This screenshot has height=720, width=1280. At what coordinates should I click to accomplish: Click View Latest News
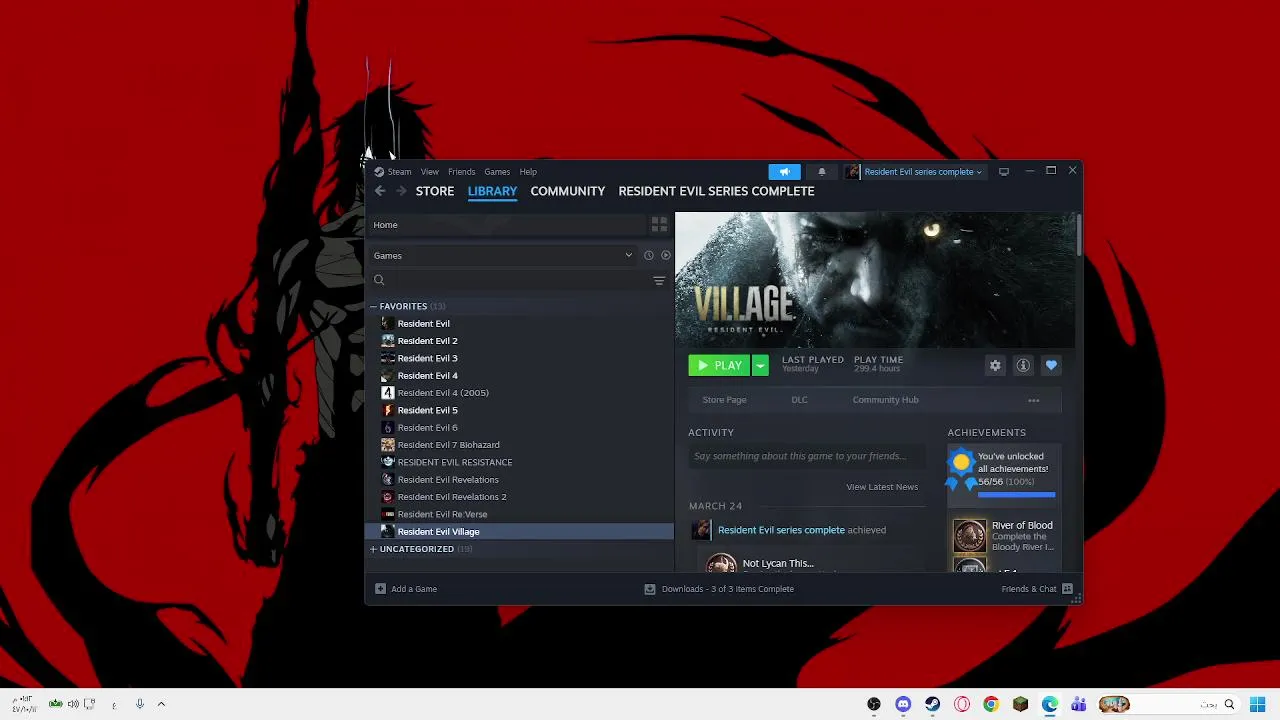coord(882,487)
